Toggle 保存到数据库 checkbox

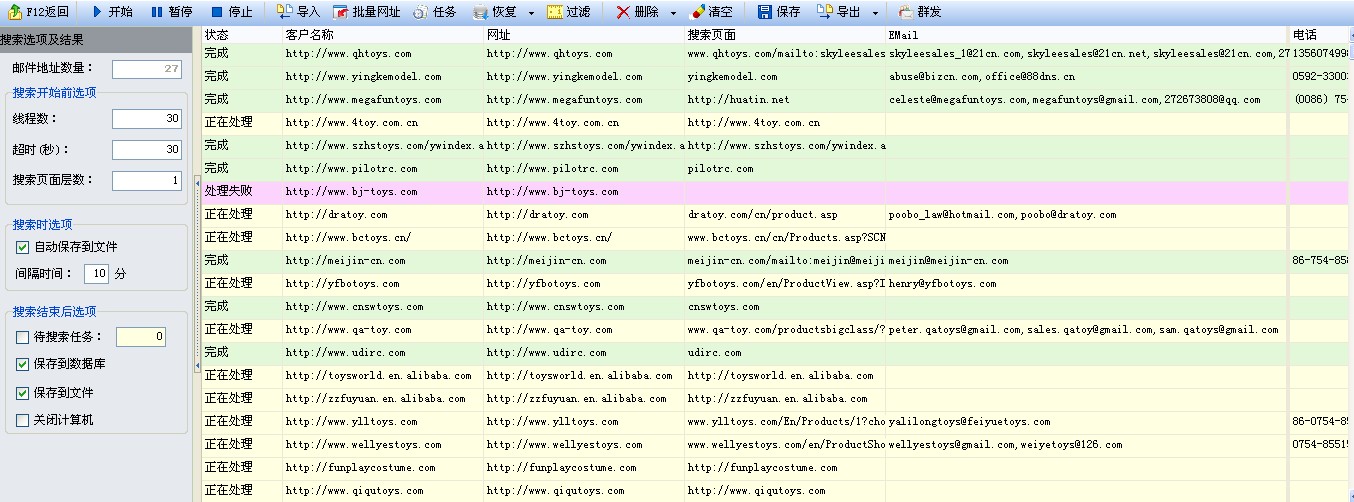click(23, 364)
